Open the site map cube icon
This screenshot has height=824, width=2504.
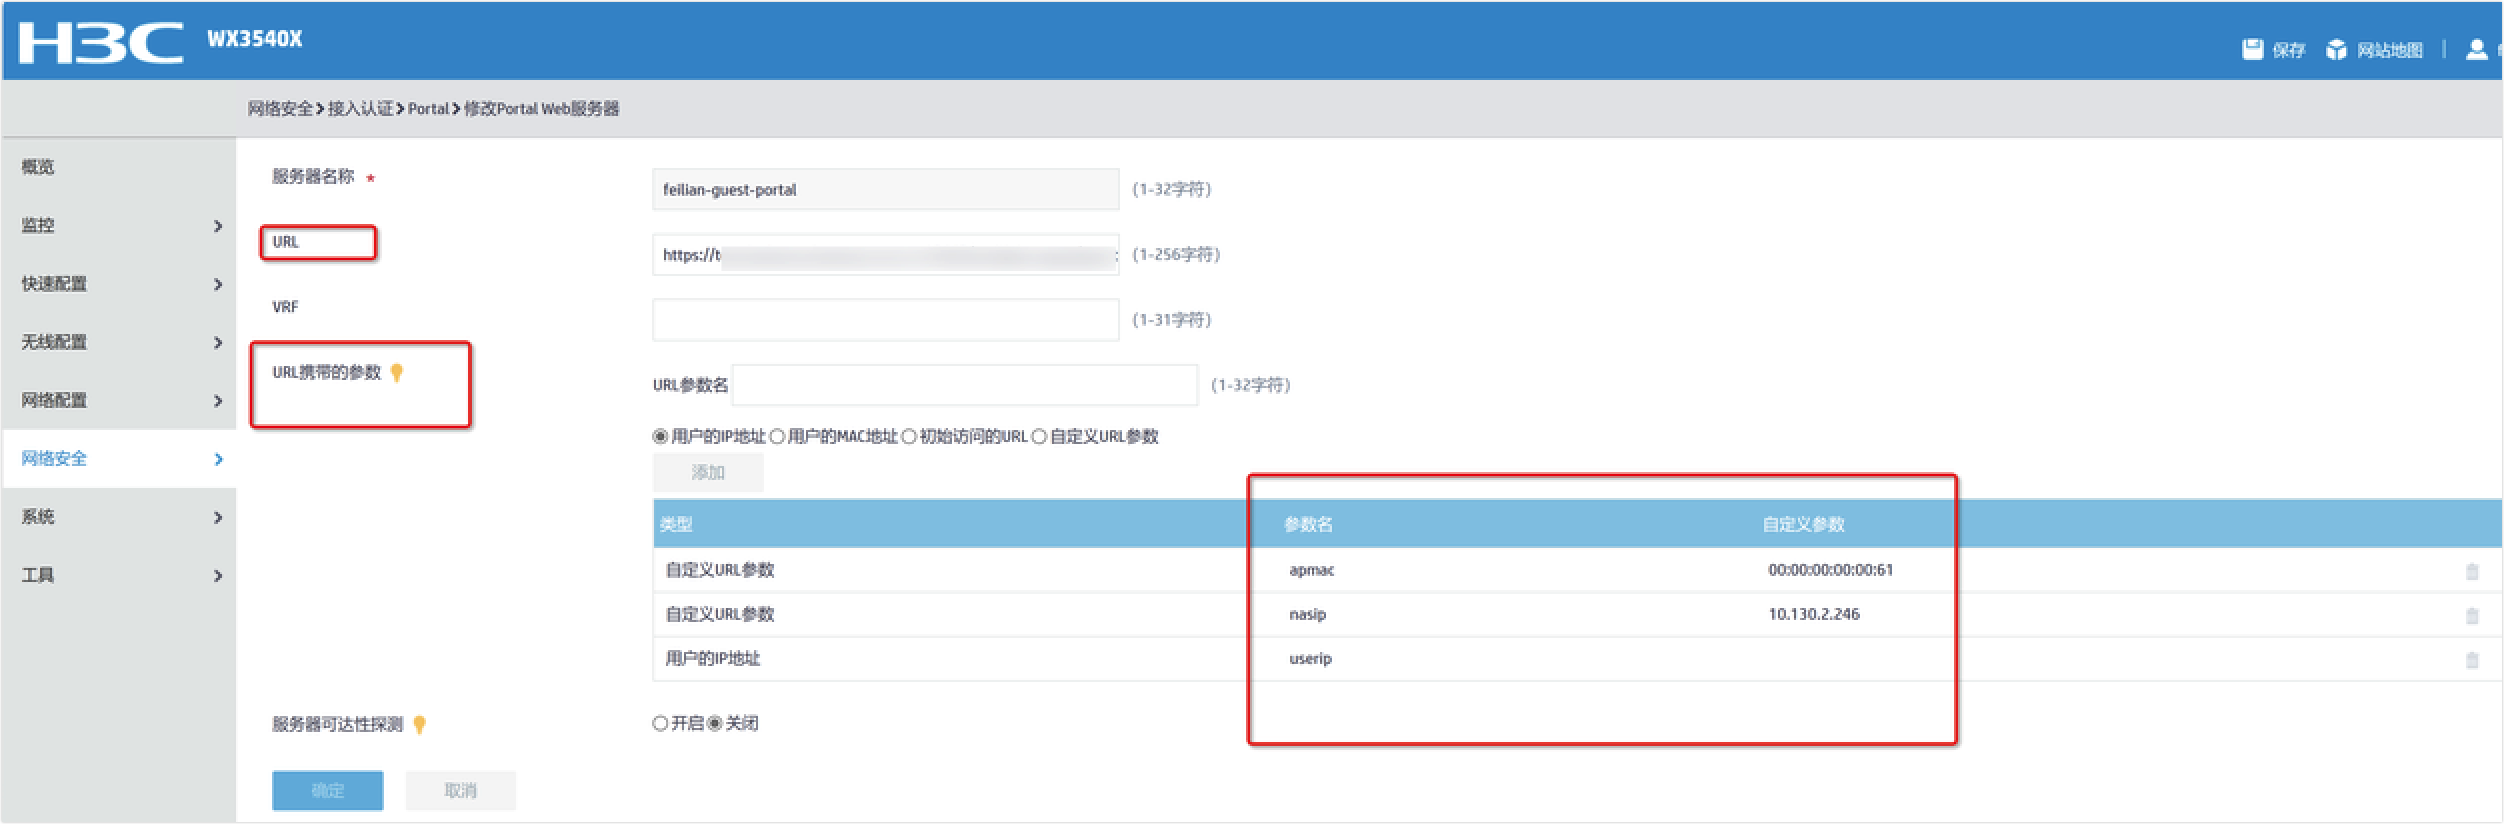pos(2336,50)
